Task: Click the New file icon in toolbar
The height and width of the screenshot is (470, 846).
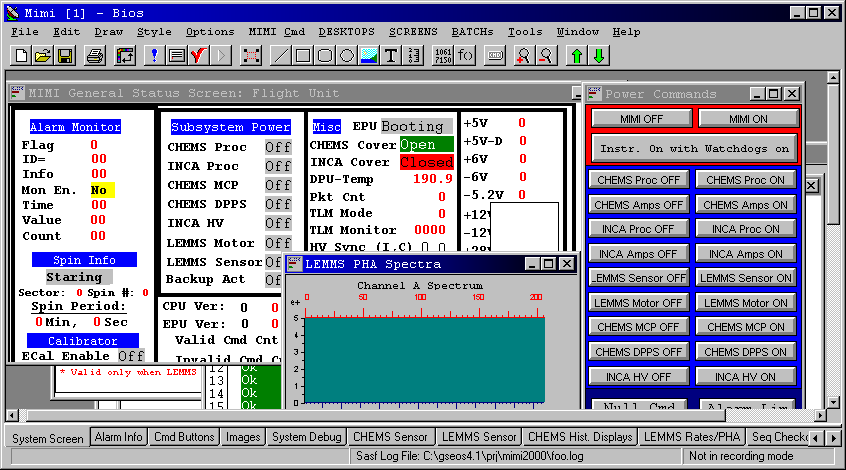Action: [x=21, y=55]
